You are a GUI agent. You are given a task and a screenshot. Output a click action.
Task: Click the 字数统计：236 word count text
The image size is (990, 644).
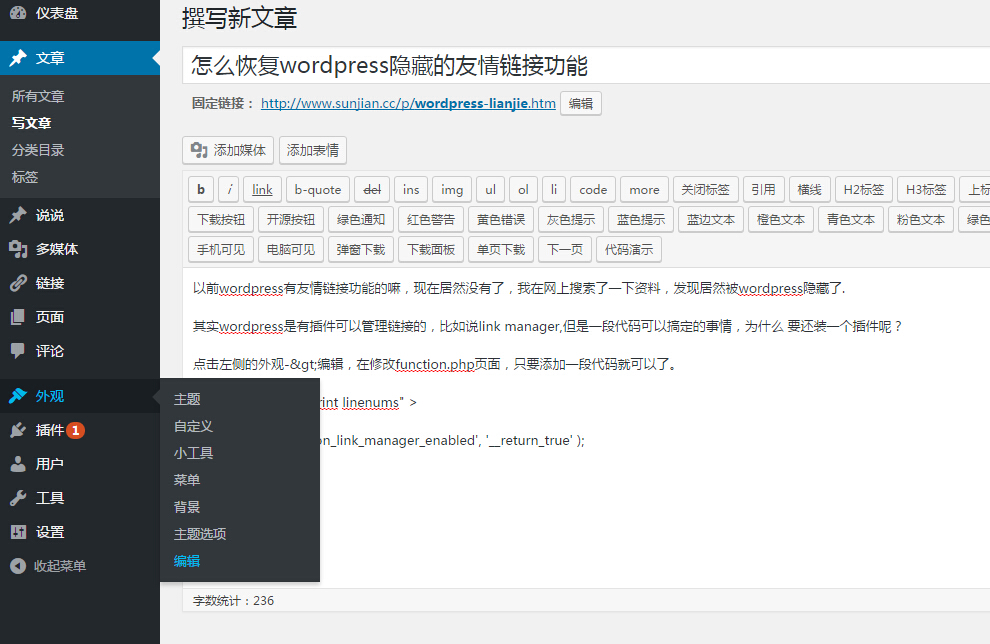[x=234, y=600]
